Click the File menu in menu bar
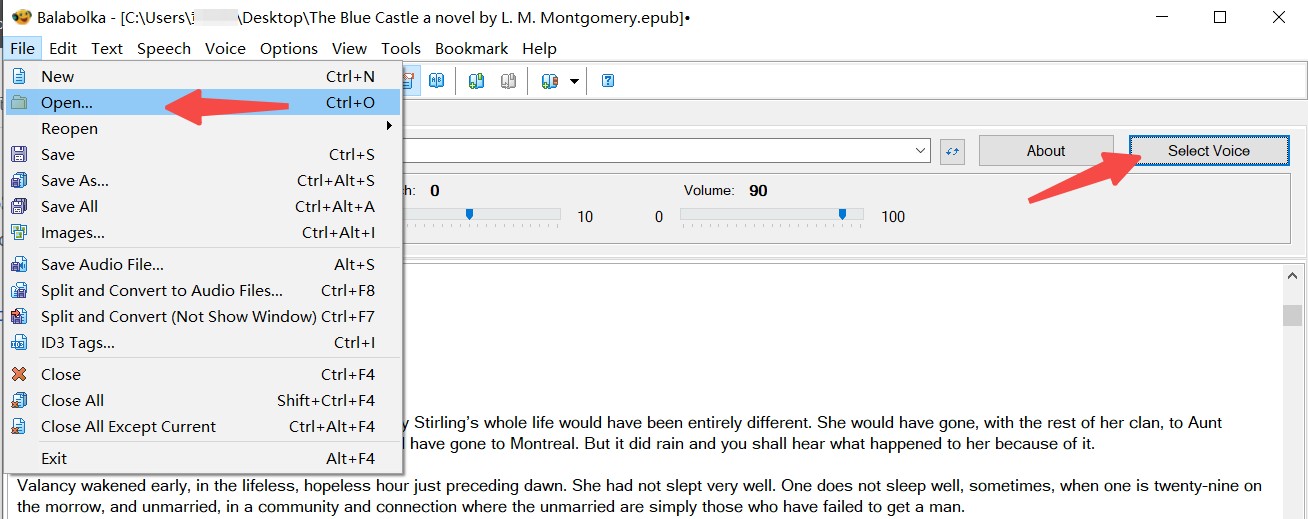 click(23, 48)
